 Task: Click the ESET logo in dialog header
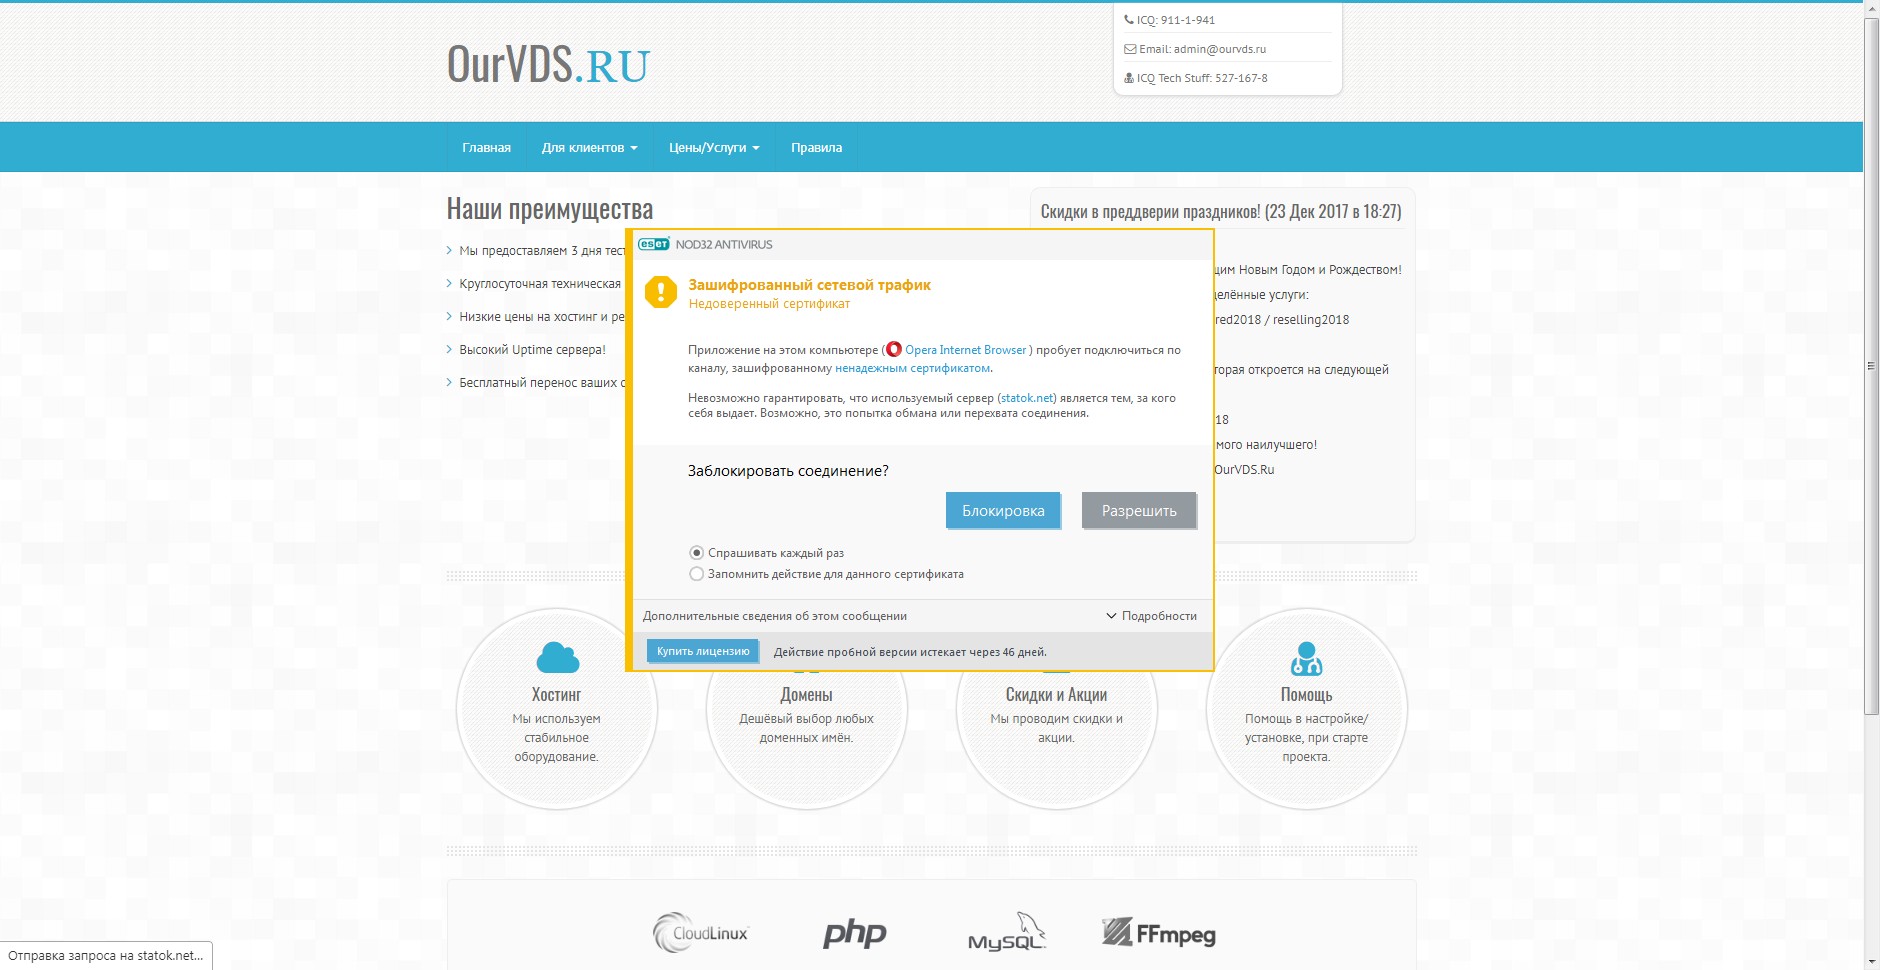654,244
